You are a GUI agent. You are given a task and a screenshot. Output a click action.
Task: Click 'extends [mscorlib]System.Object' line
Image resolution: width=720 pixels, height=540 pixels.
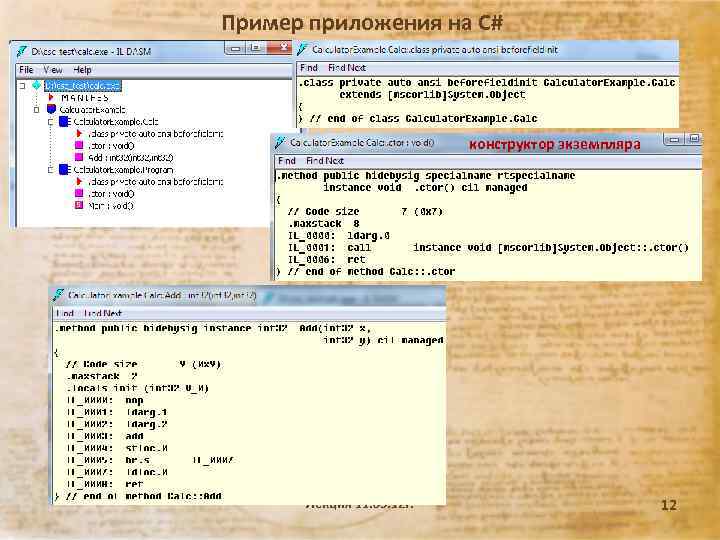432,95
